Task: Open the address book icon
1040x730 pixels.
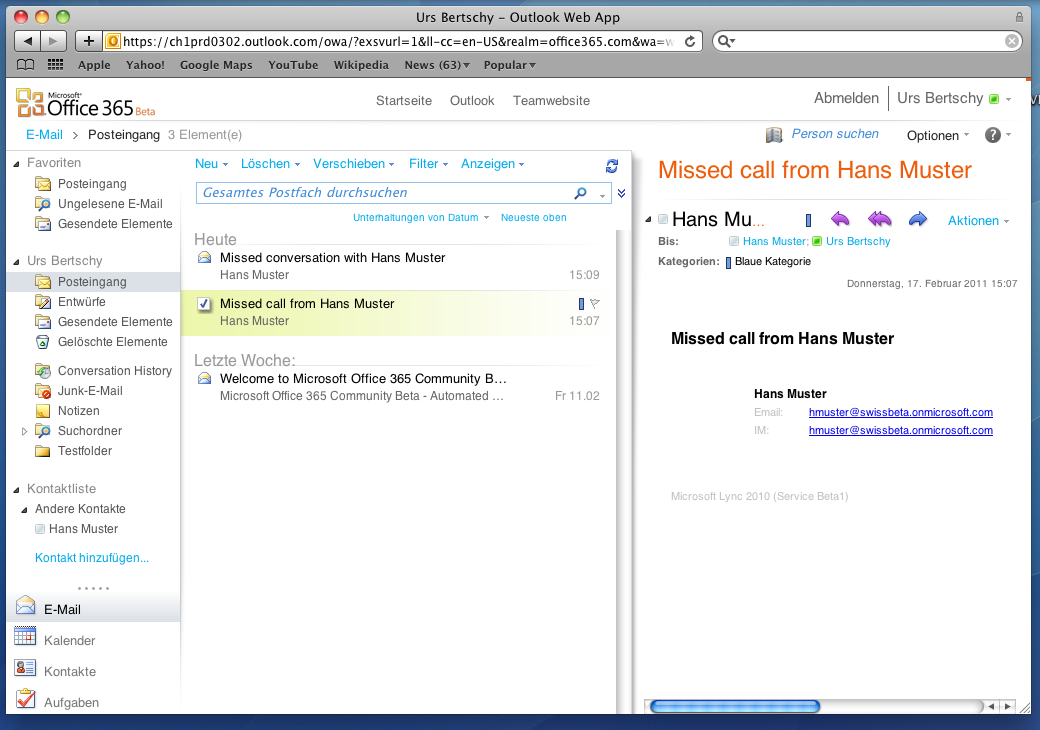Action: [773, 135]
